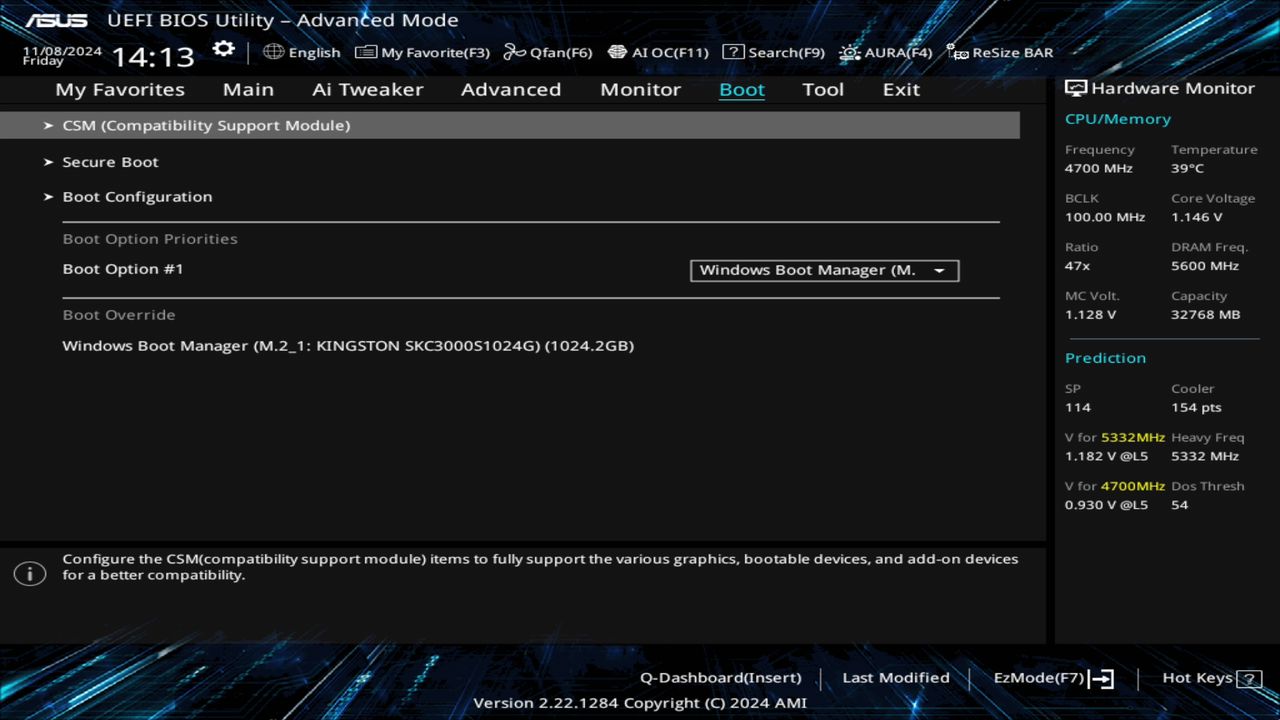Expand CSM (Compatibility Support Module) submenu

click(x=206, y=126)
